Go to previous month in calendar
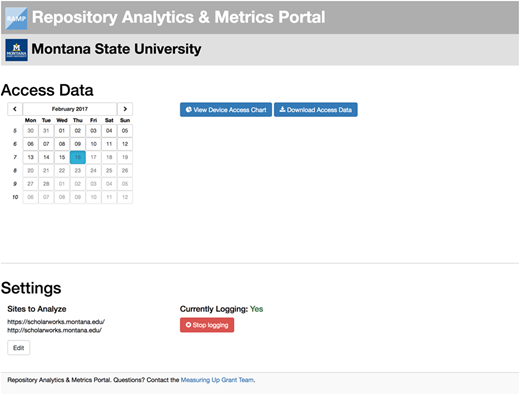Screen dimensions: 520x395 click(15, 109)
